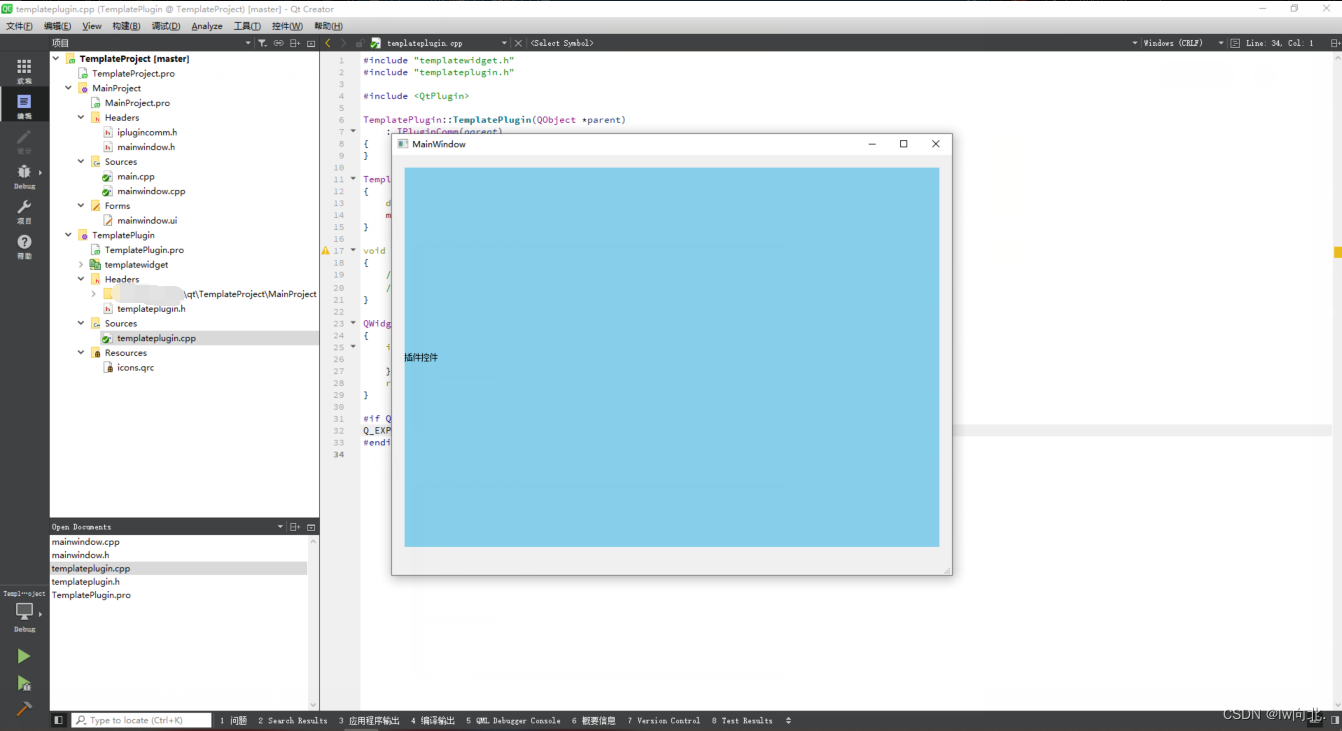Close the templateplugin.cpp editor document
1342x731 pixels.
[518, 43]
